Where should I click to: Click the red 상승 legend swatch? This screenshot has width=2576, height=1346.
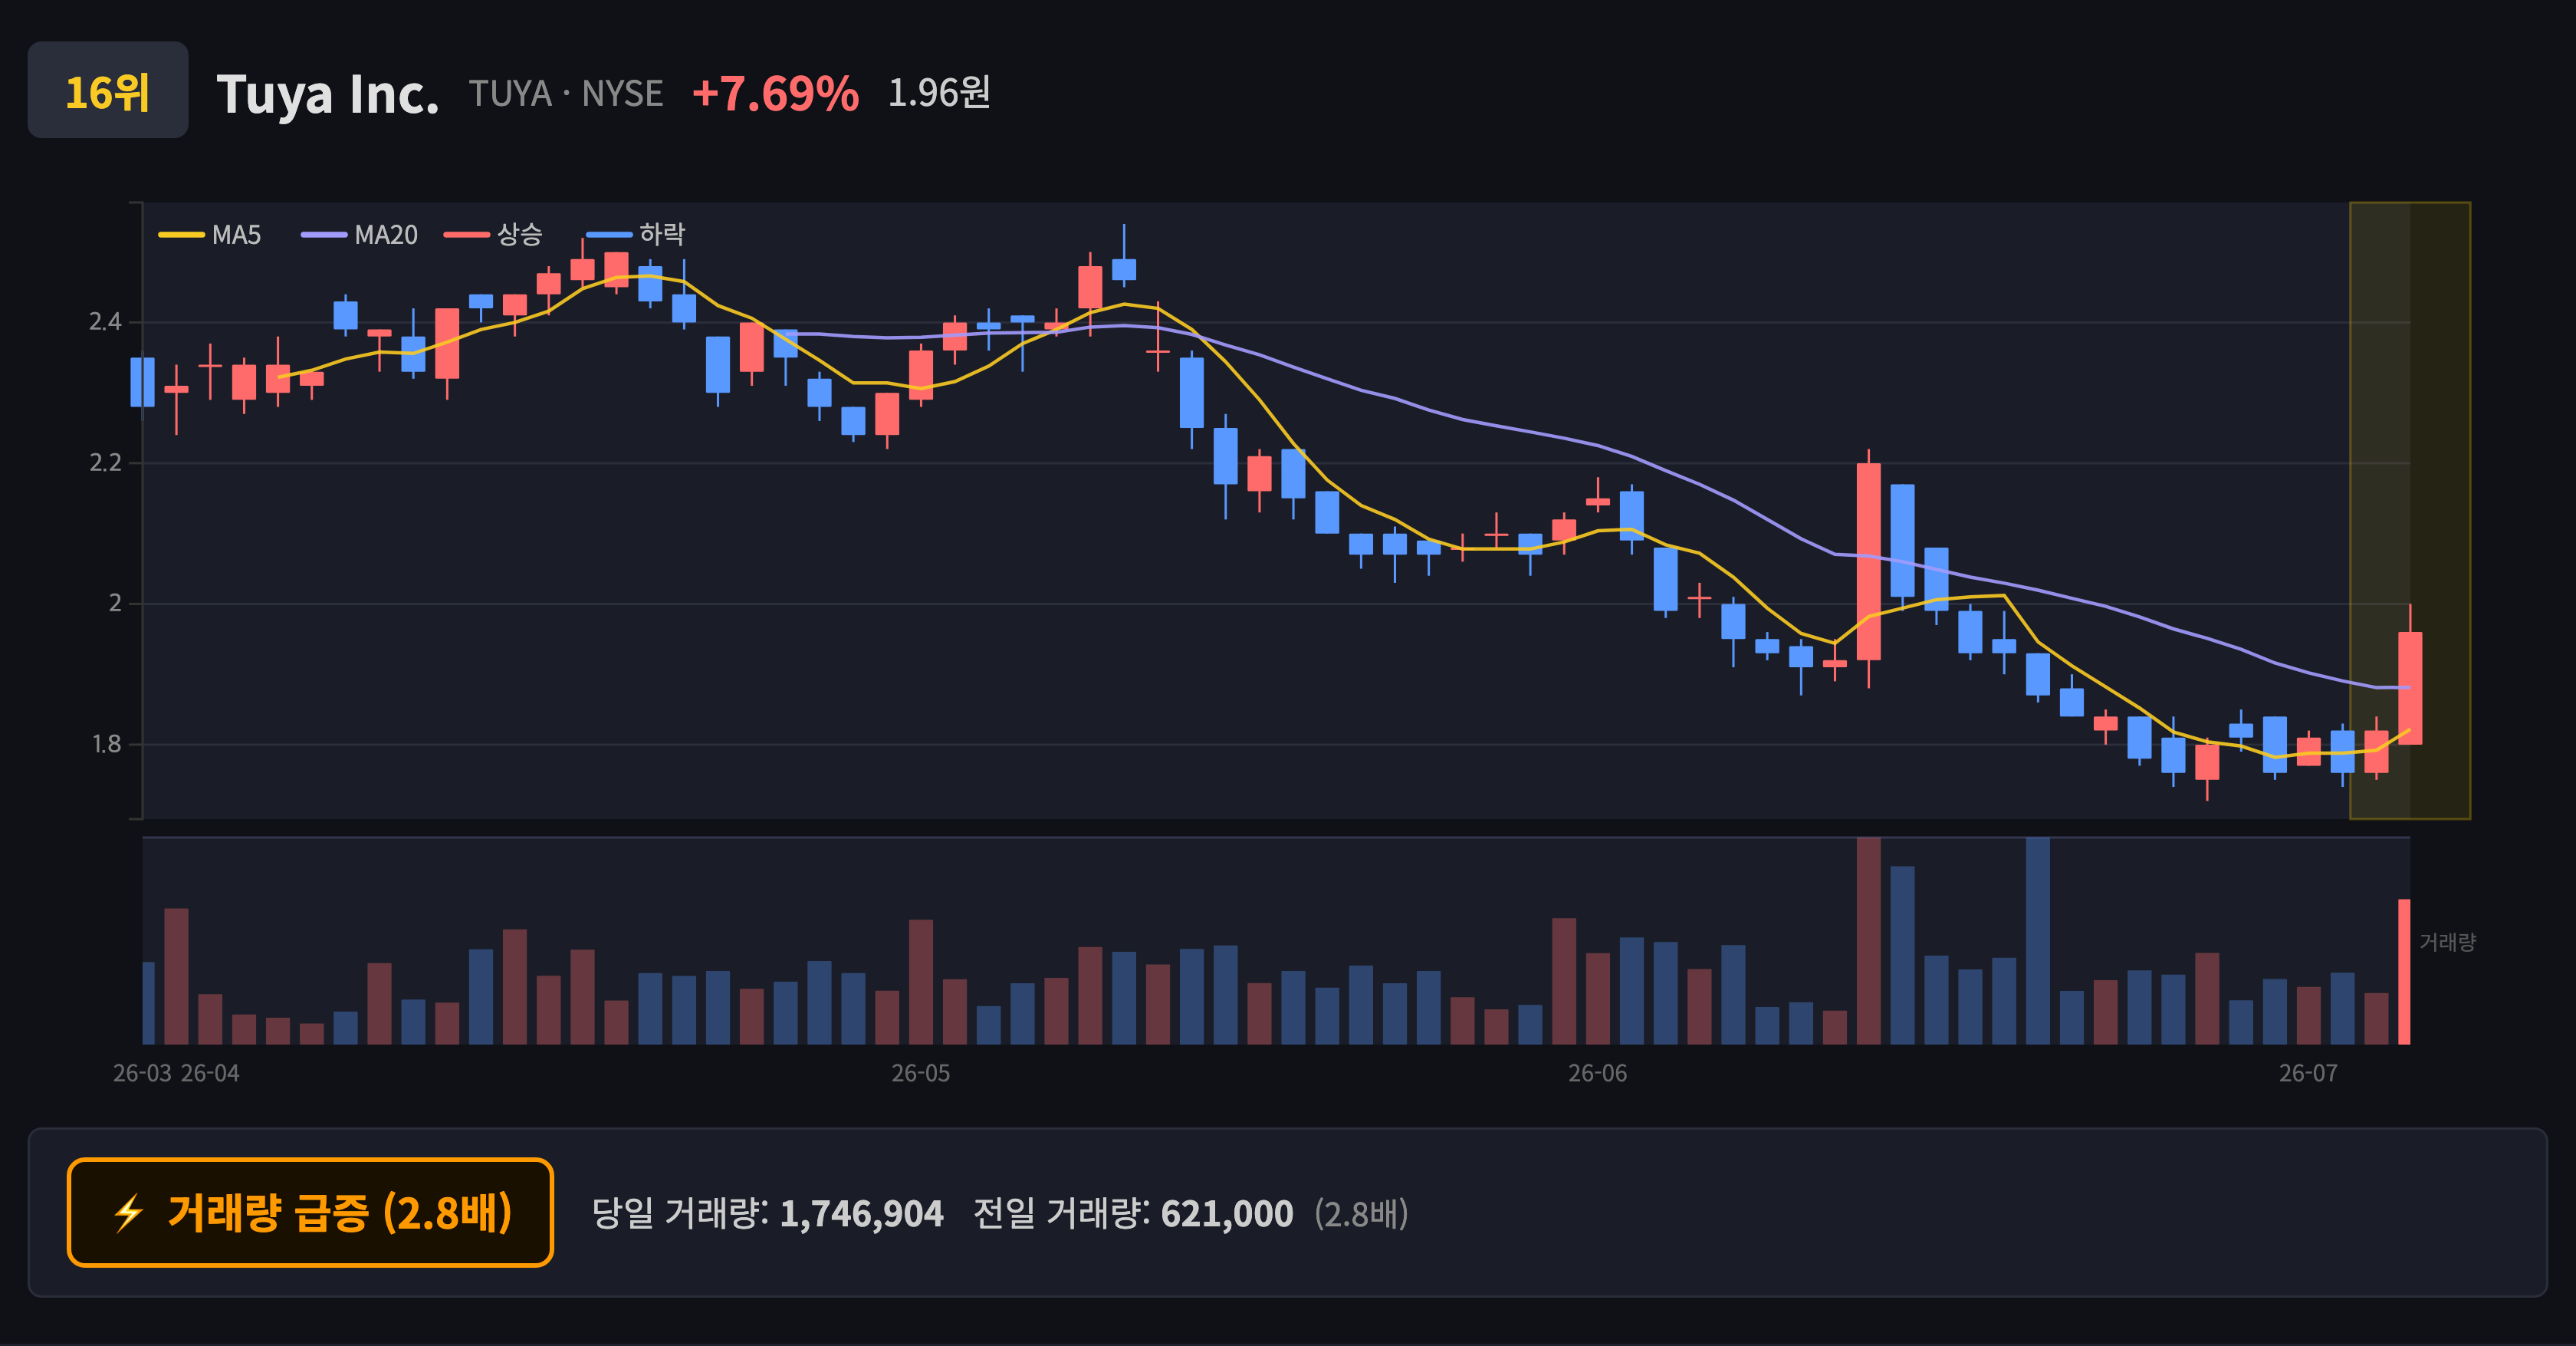(467, 235)
